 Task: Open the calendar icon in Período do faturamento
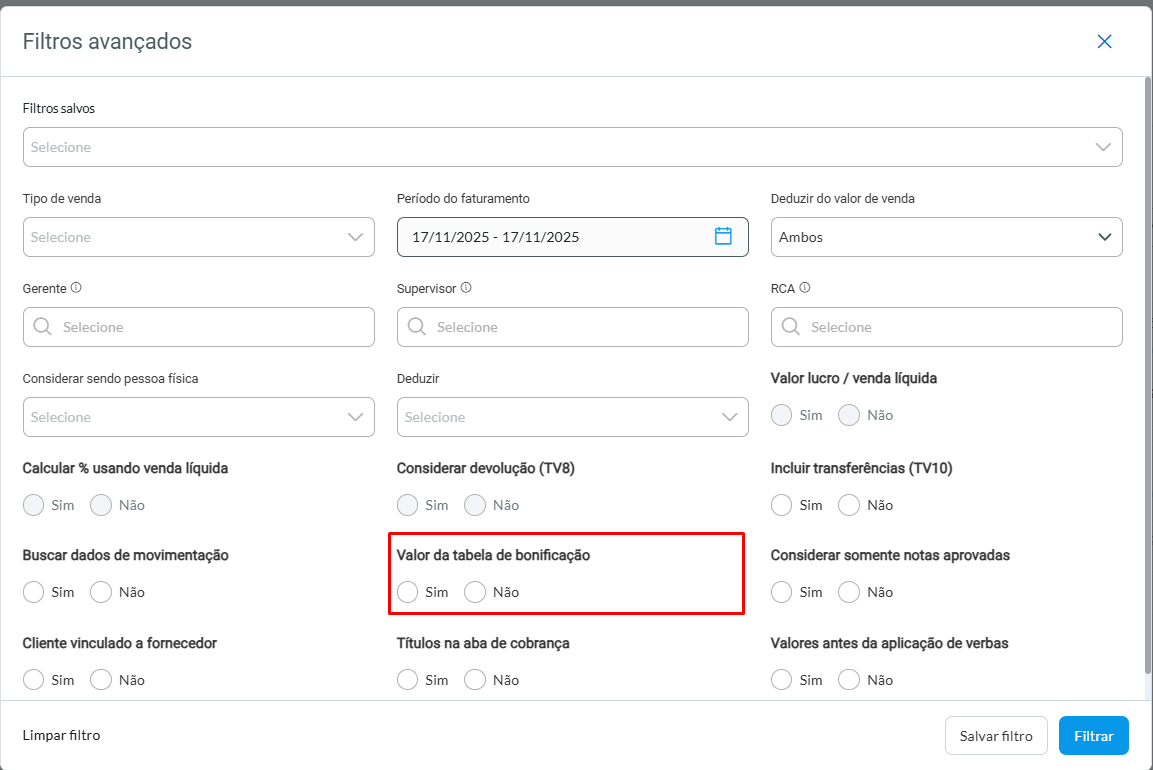[x=724, y=237]
